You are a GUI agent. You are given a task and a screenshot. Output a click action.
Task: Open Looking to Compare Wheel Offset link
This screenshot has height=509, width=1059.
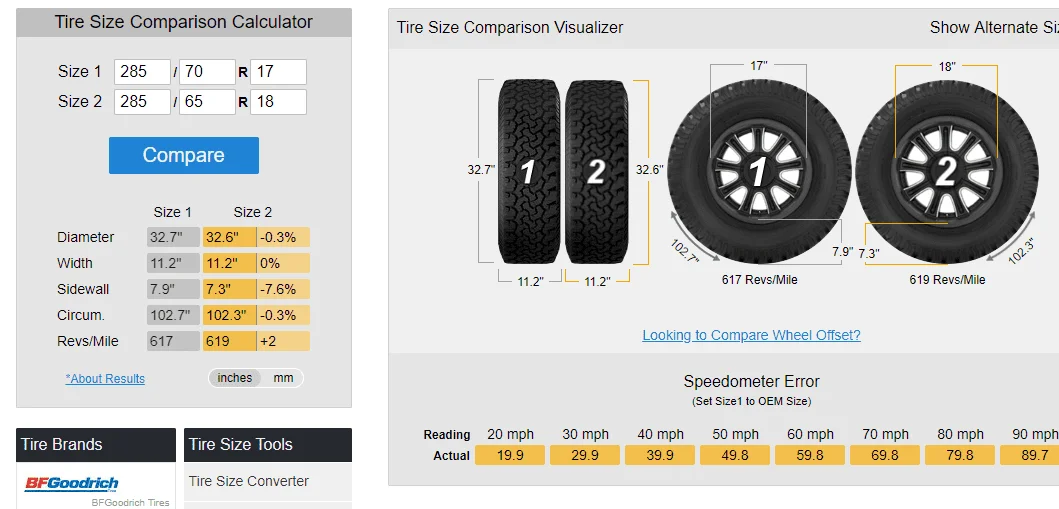point(751,335)
